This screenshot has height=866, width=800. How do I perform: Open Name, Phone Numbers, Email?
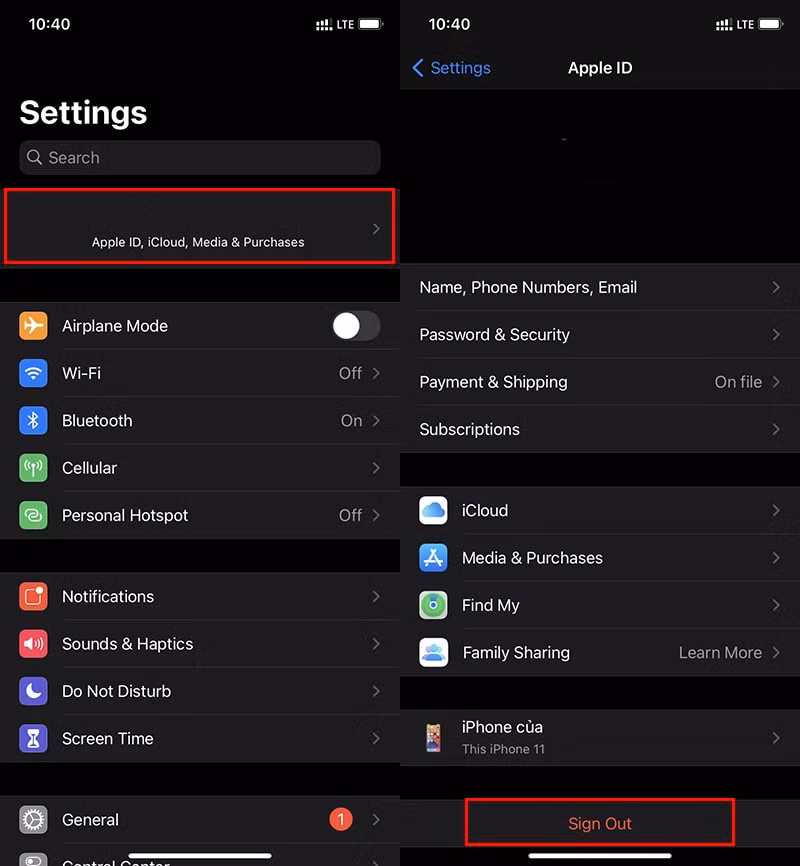coord(600,287)
